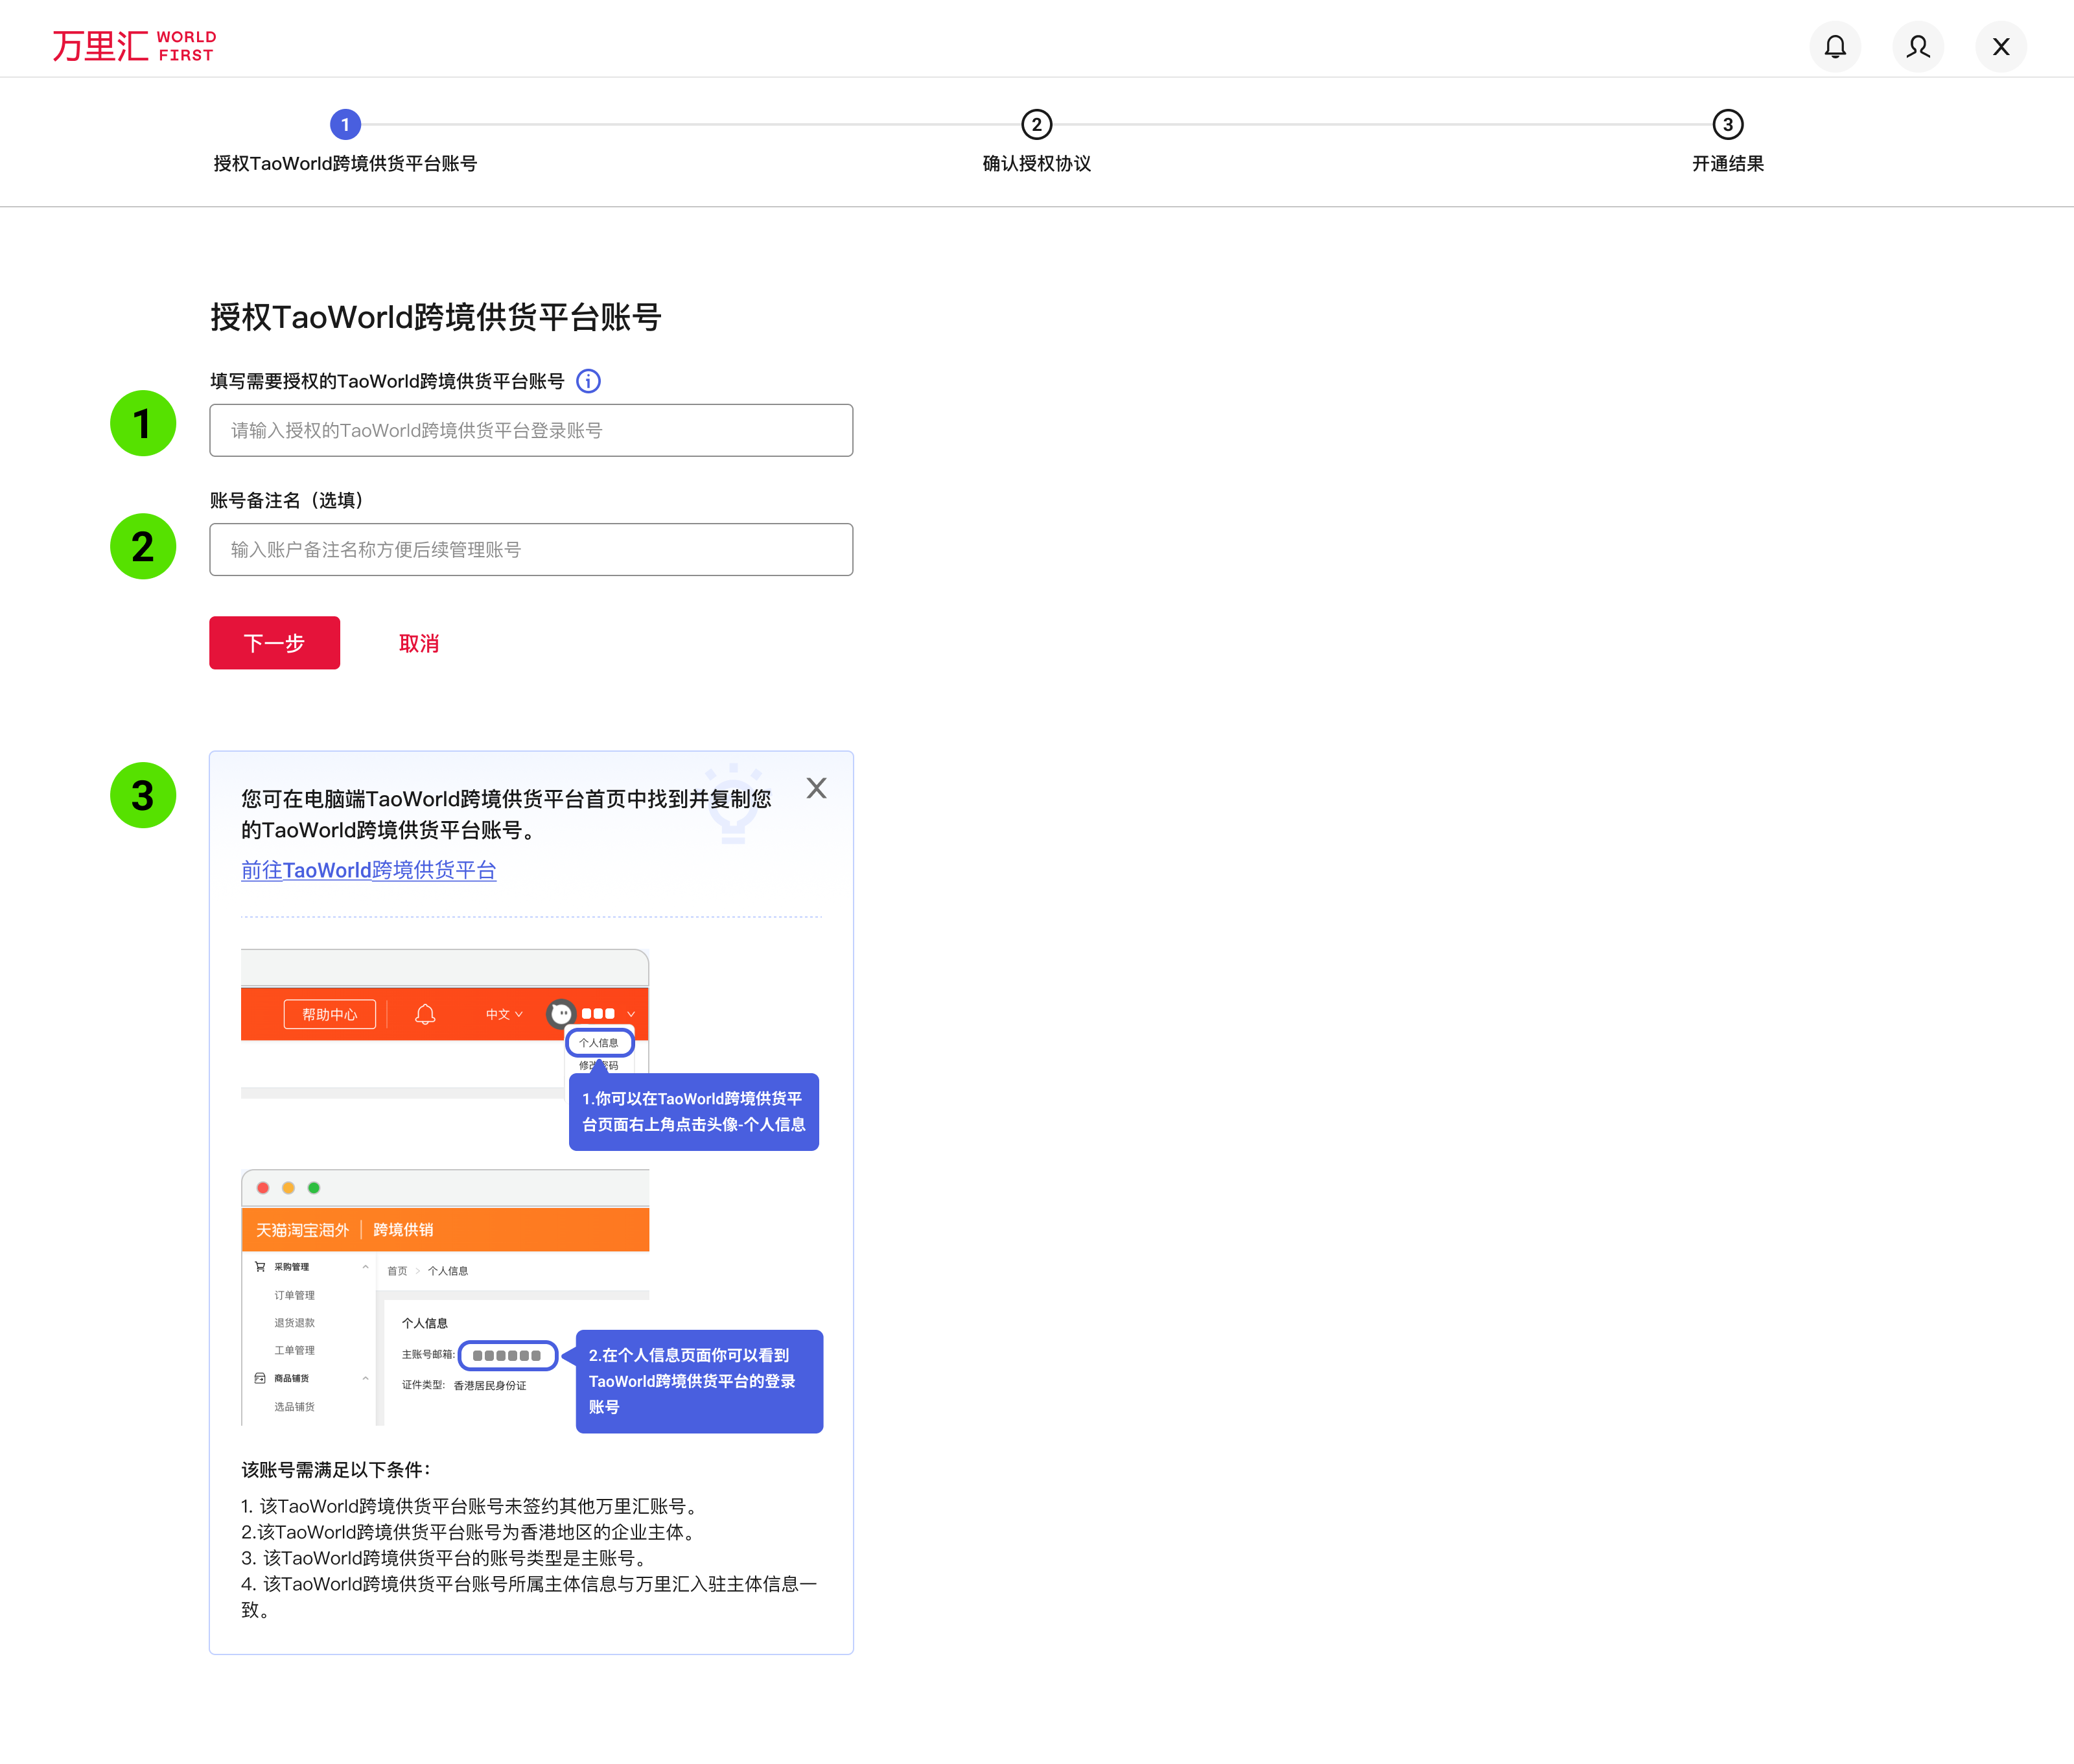Viewport: 2074px width, 1764px height.
Task: Open 前往TaoWorld跨境供货平台 link
Action: click(368, 870)
